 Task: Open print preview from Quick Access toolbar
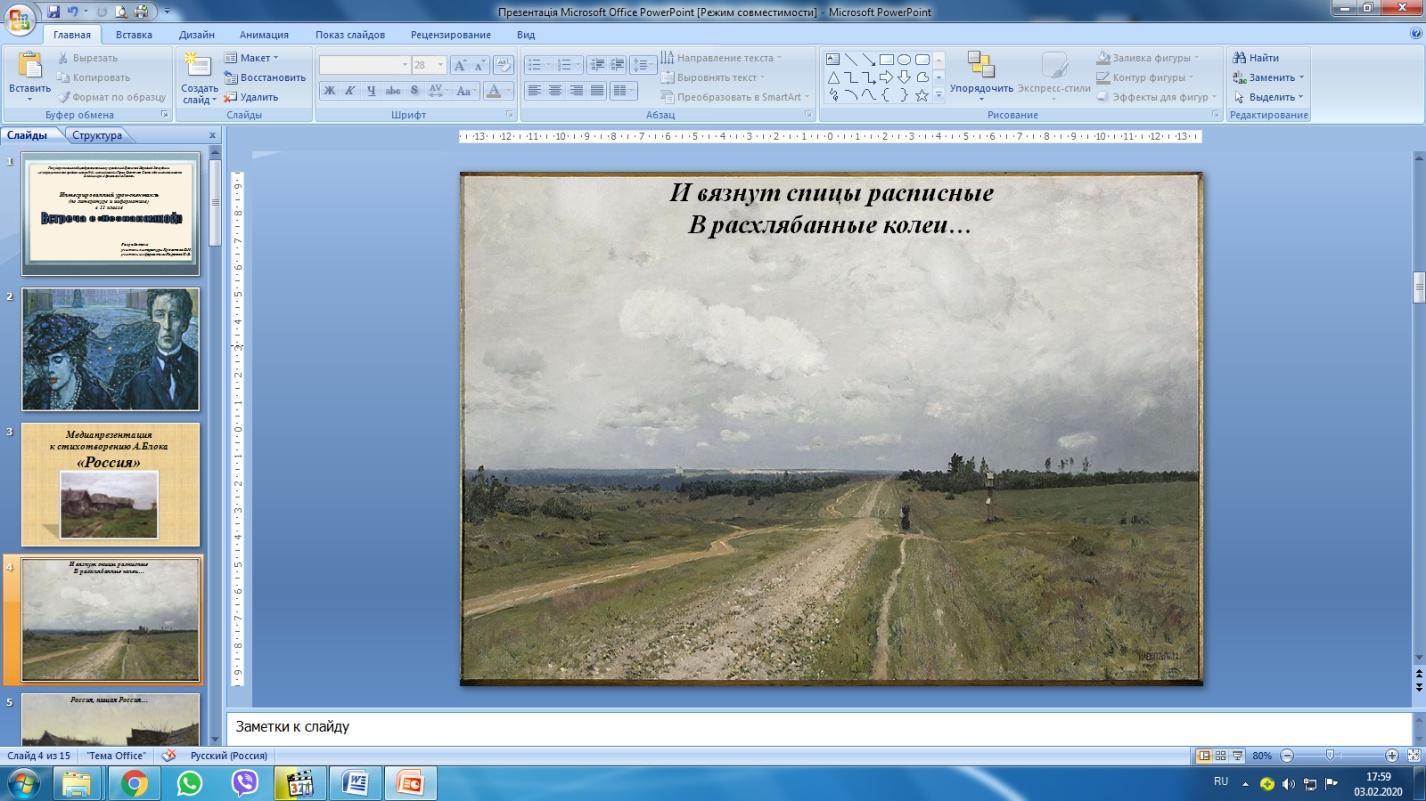121,12
